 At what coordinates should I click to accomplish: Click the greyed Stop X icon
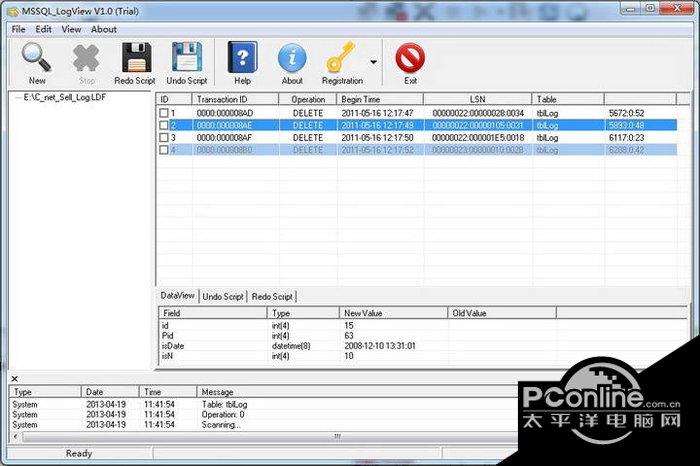(86, 58)
